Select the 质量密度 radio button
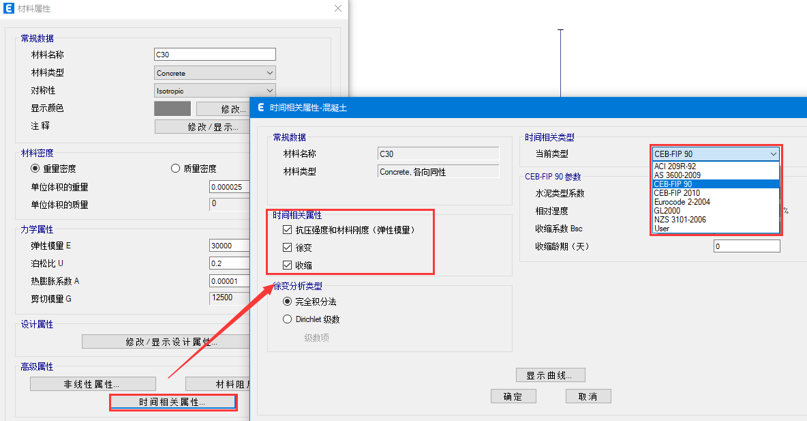Viewport: 807px width, 421px height. (175, 168)
